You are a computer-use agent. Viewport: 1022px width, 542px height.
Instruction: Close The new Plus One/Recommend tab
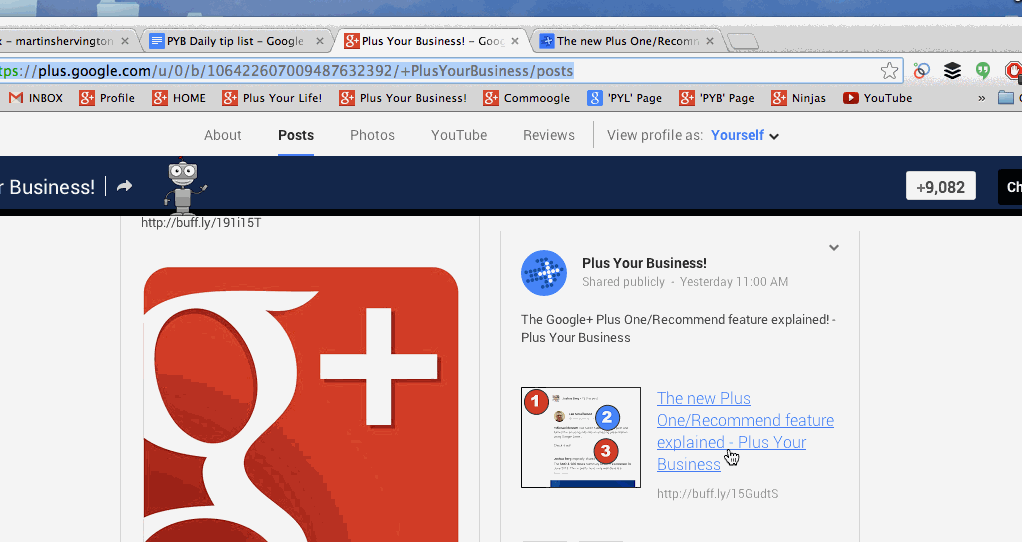click(710, 41)
